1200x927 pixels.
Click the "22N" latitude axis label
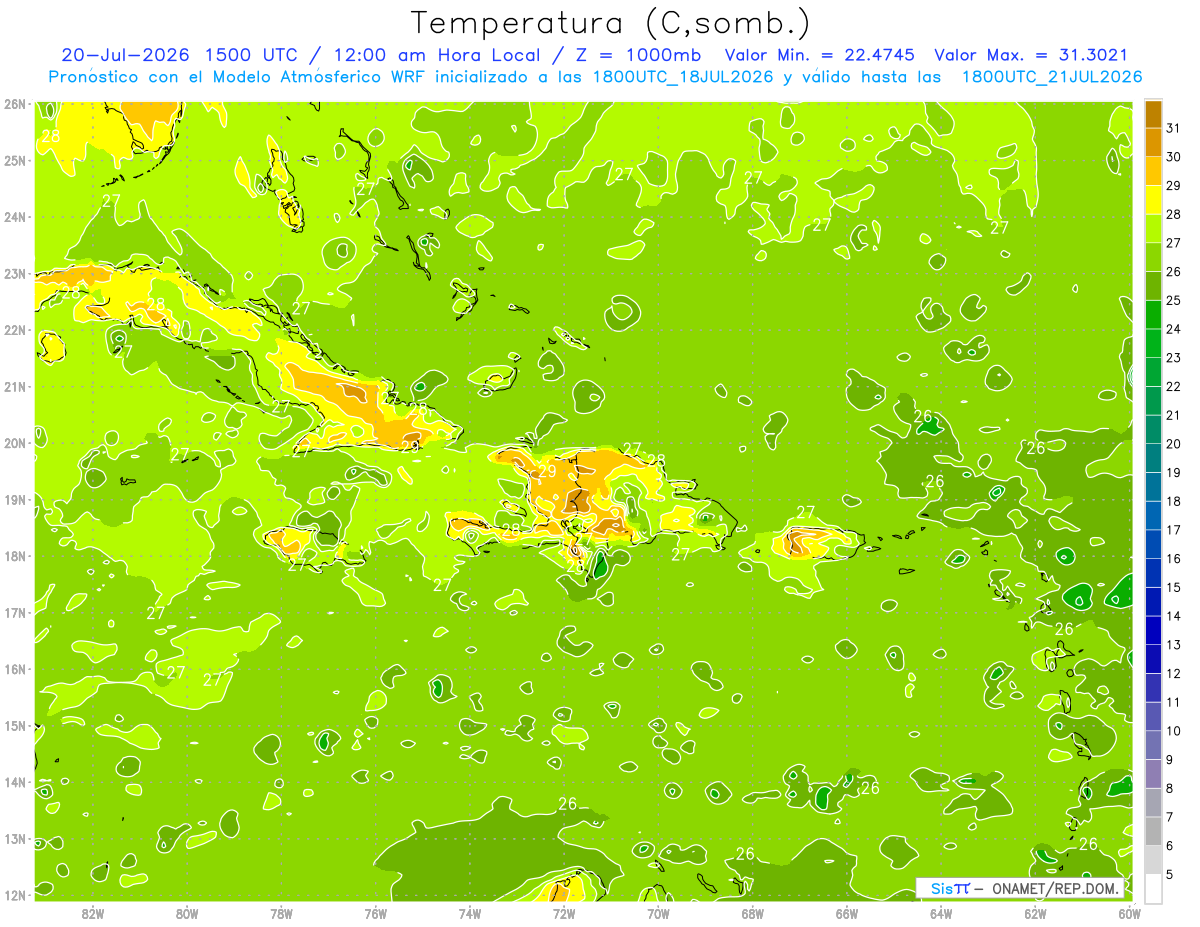14,329
